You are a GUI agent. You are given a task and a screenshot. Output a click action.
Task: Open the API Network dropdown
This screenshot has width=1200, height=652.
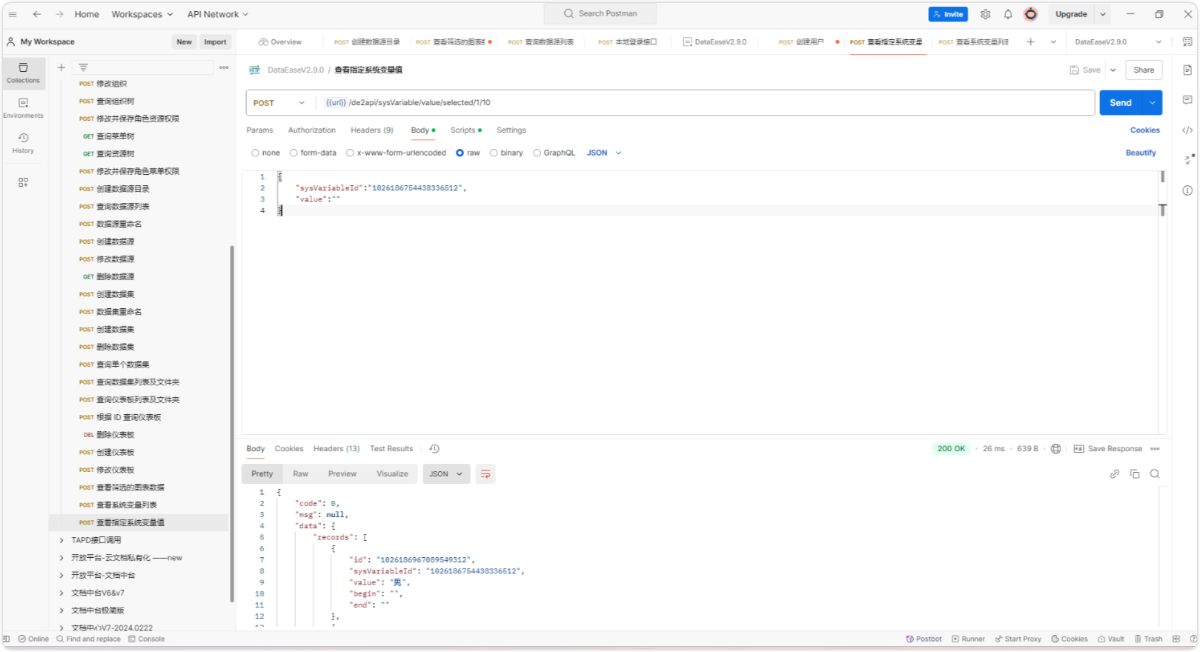click(218, 14)
